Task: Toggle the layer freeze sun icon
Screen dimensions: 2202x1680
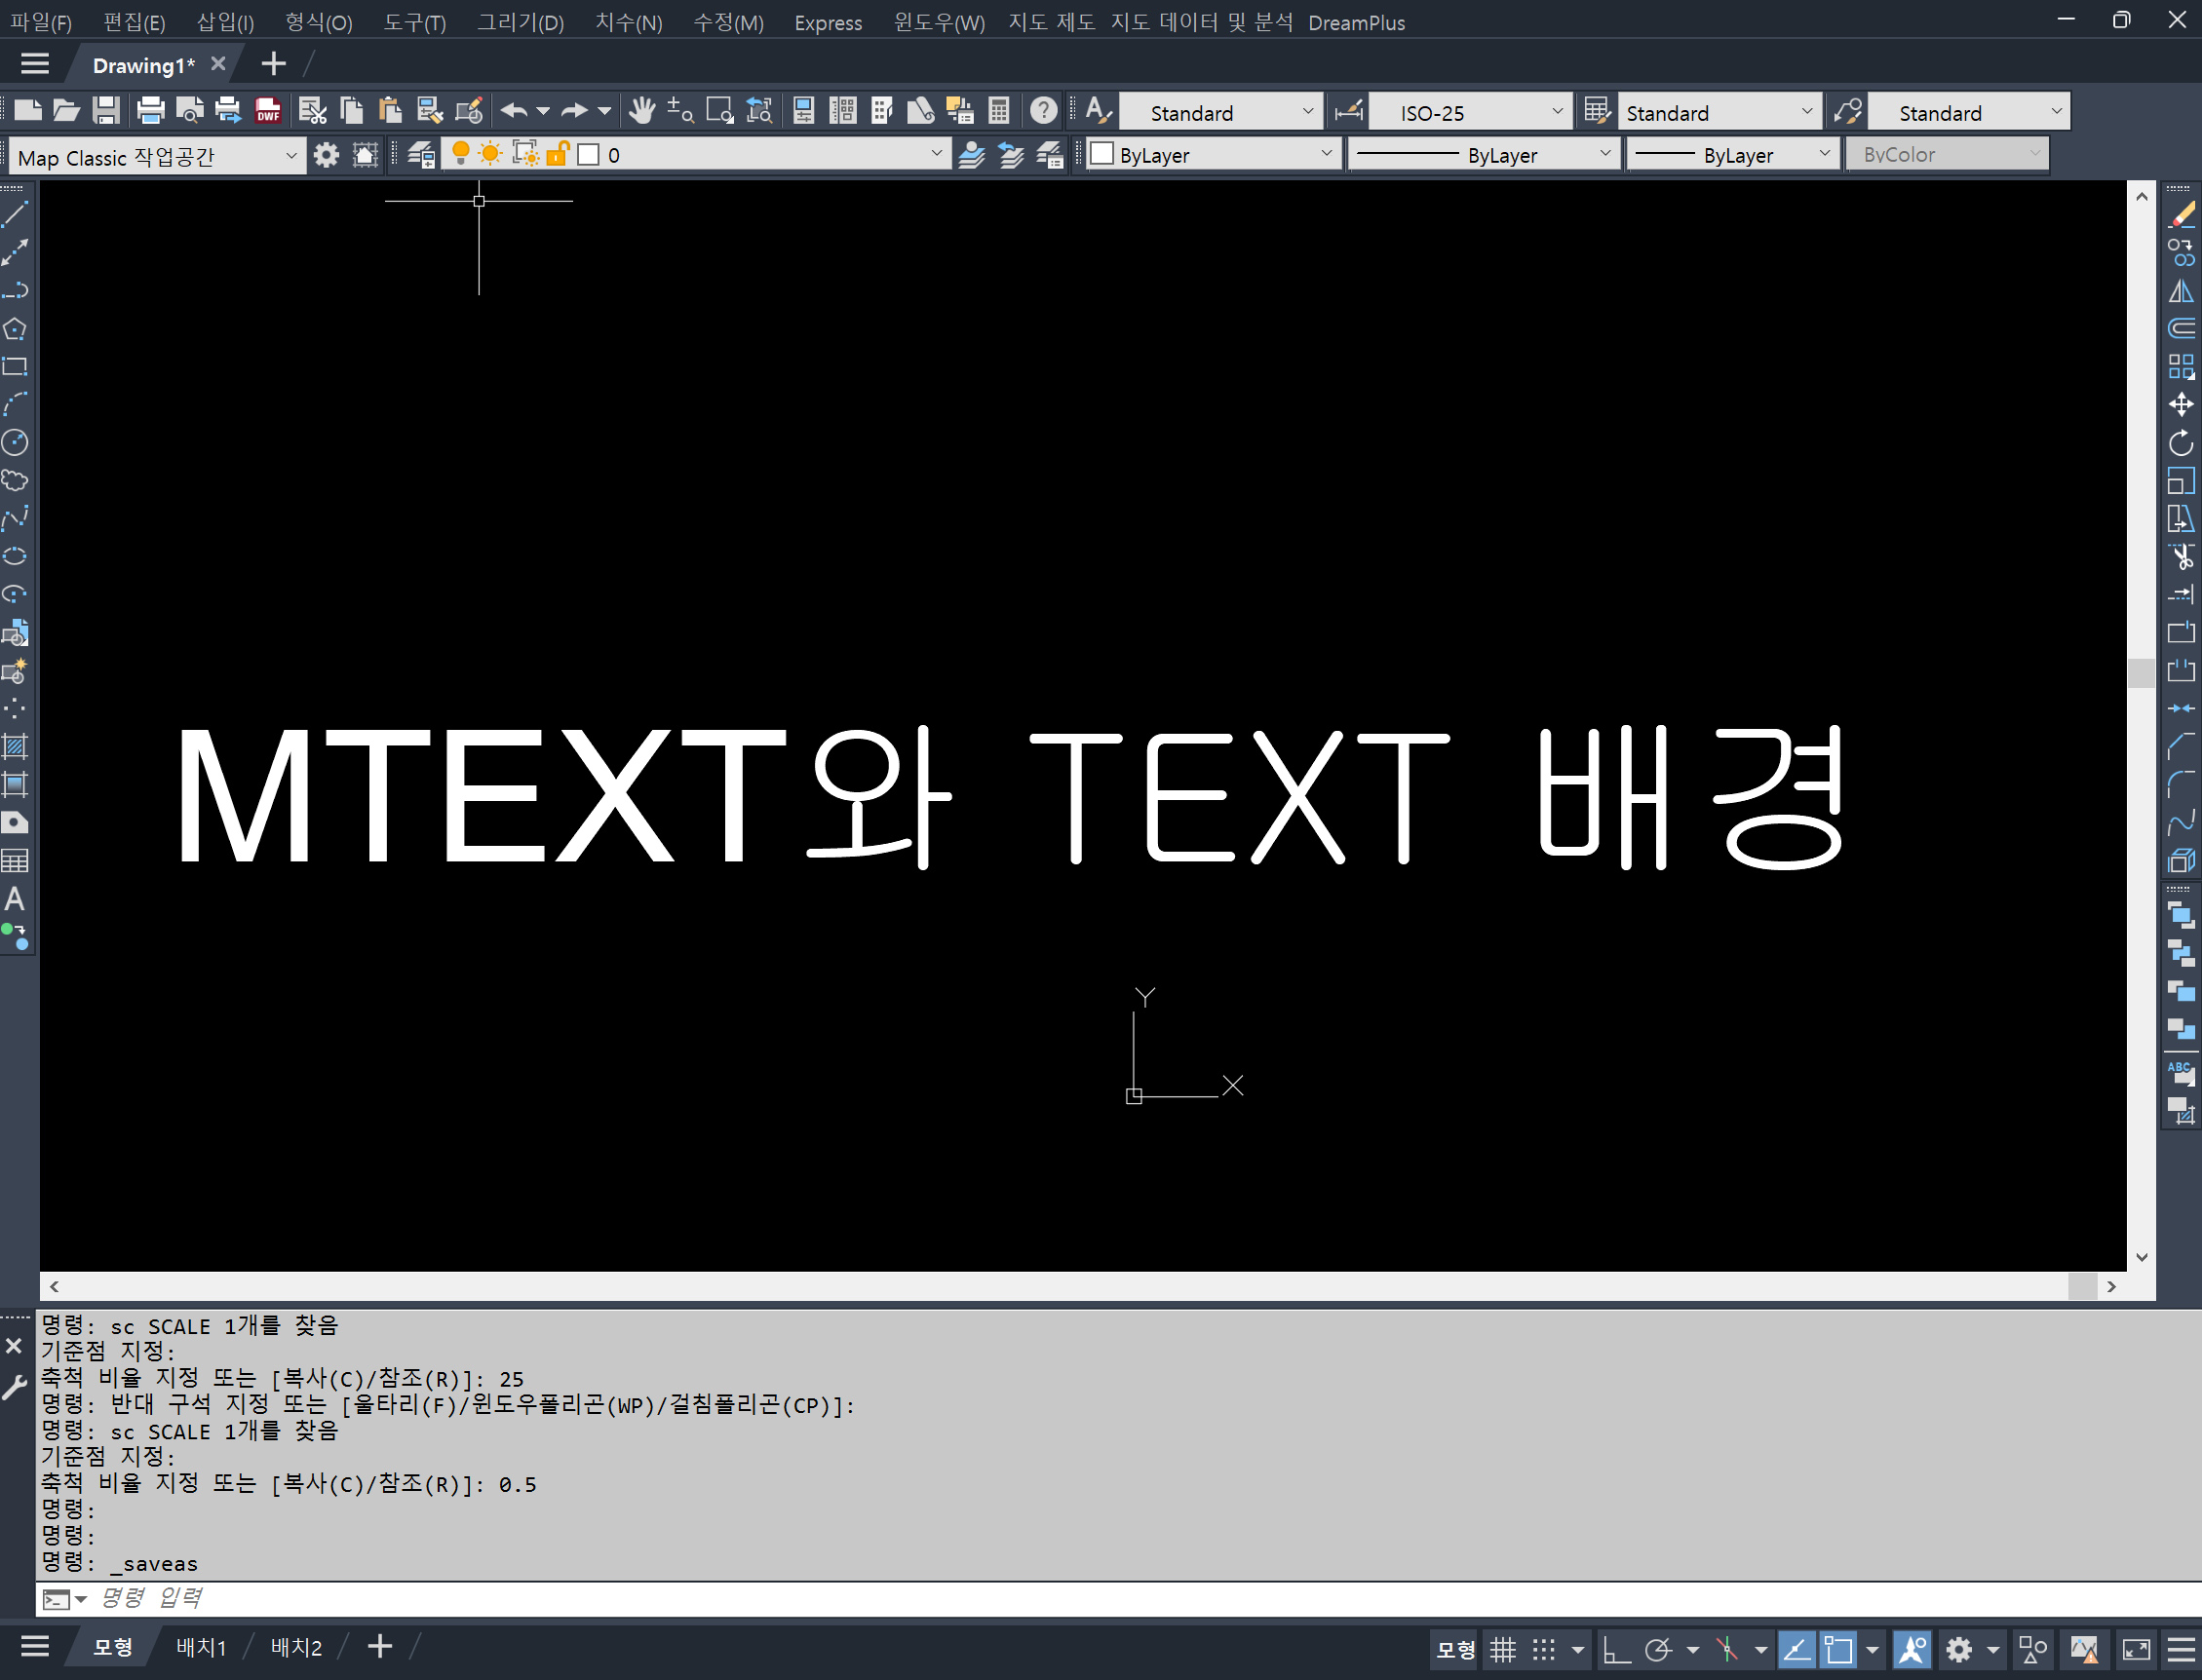Action: point(490,154)
